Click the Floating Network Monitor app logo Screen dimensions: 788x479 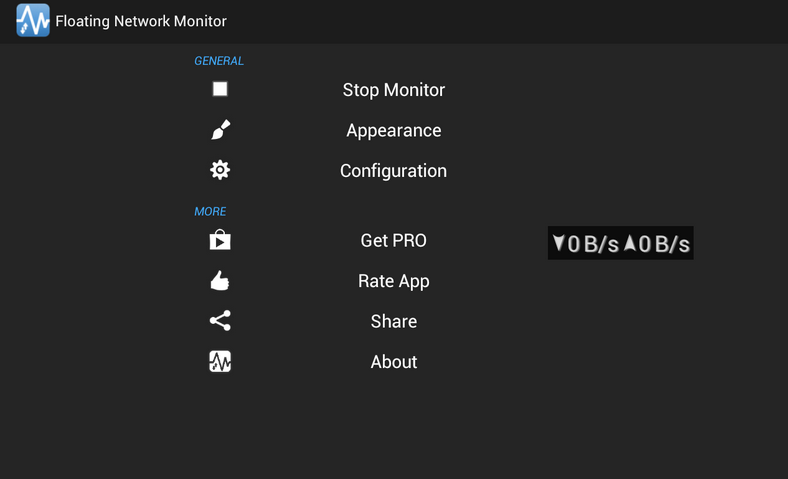point(33,21)
